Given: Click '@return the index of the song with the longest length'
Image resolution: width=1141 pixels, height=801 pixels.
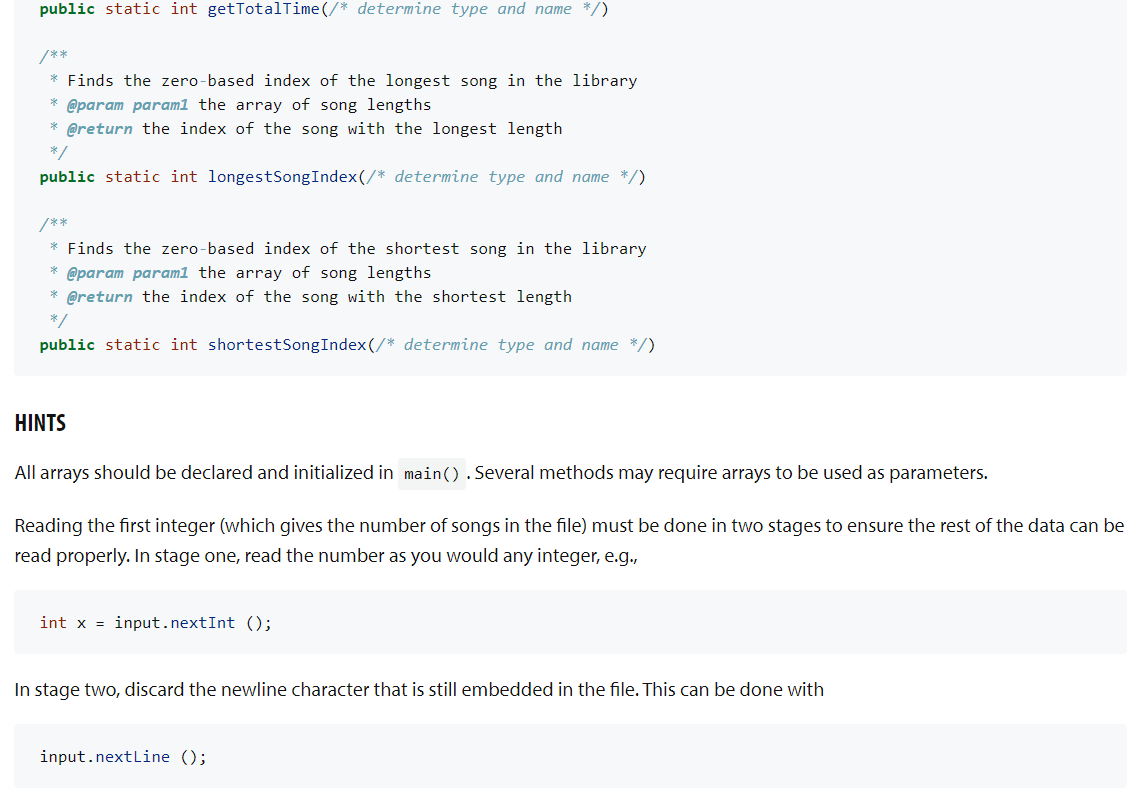Looking at the screenshot, I should tap(314, 129).
